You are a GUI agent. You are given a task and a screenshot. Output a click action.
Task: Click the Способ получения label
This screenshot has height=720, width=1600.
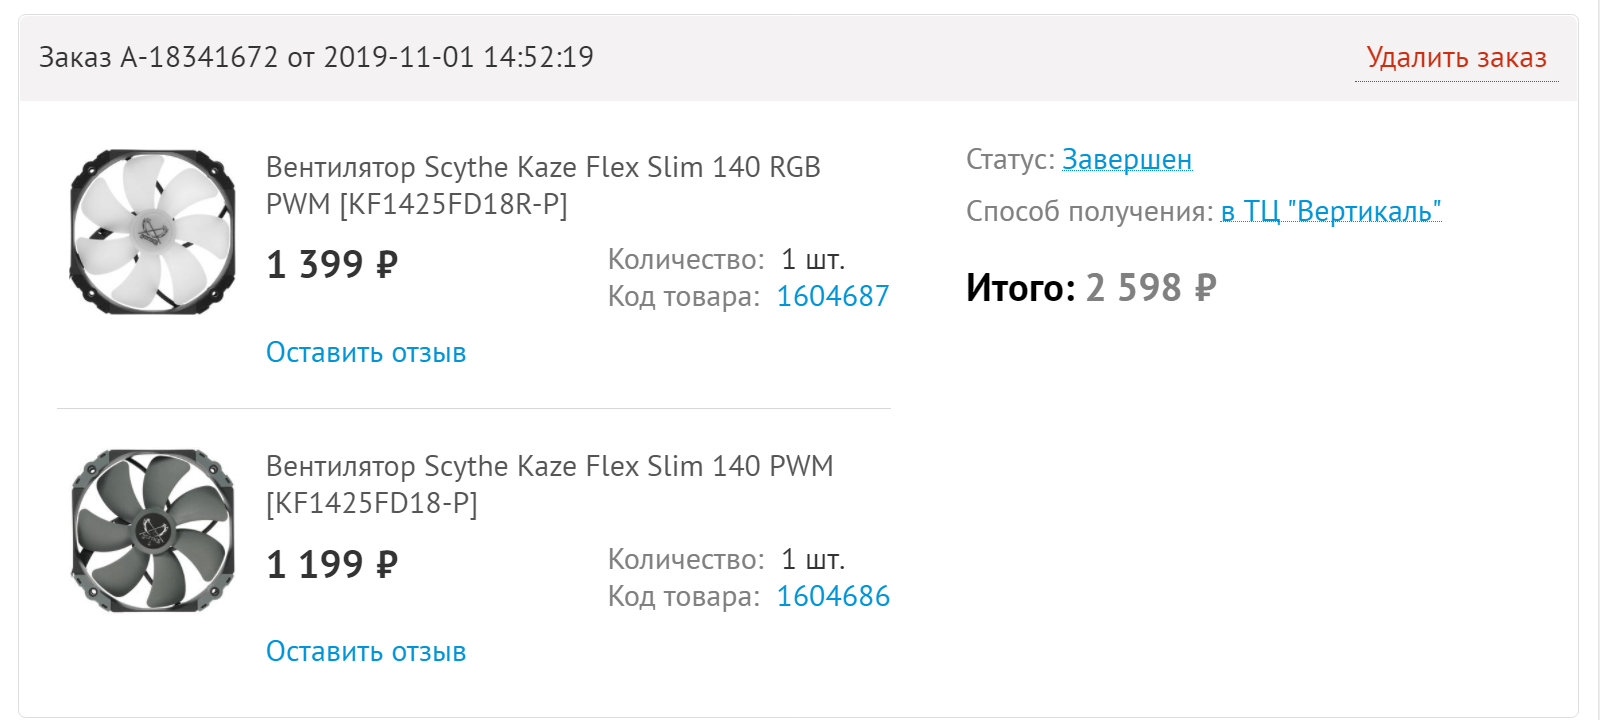1089,212
